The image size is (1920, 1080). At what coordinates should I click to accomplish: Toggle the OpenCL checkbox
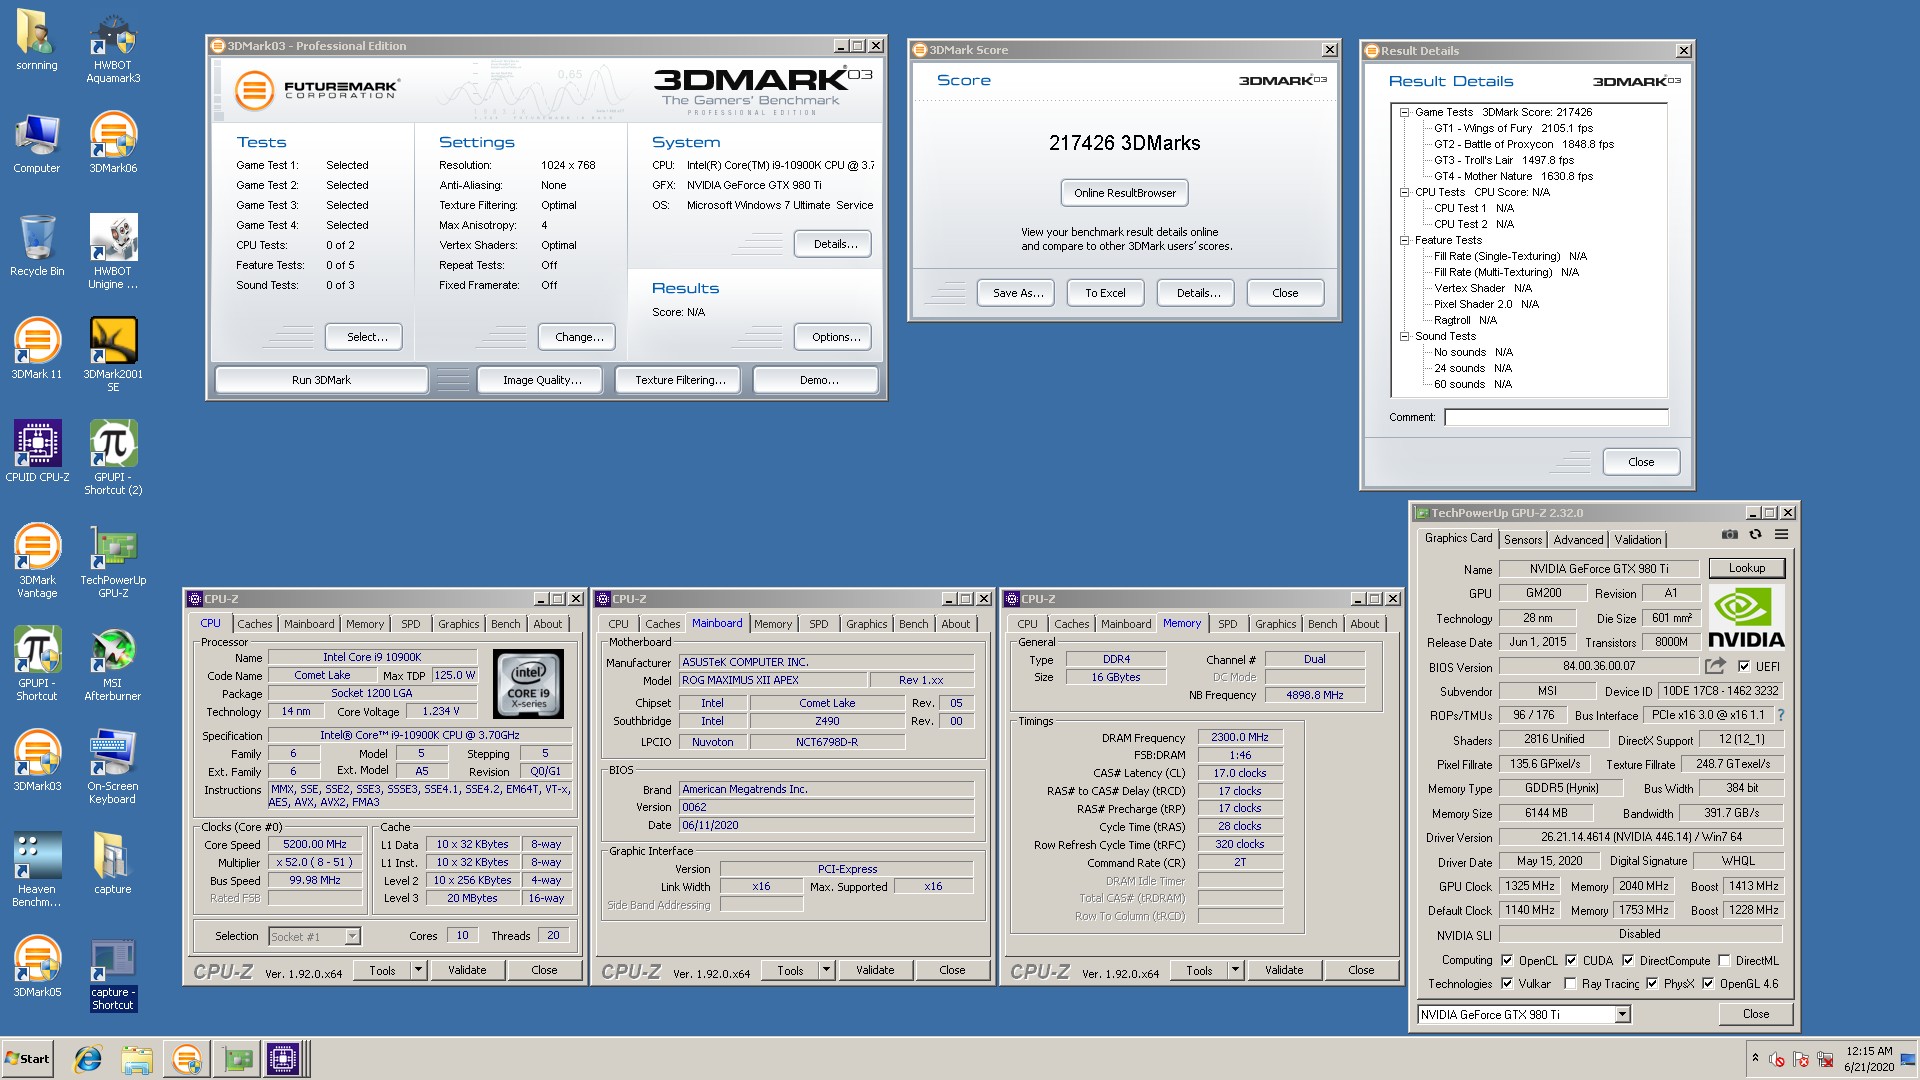click(x=1507, y=960)
